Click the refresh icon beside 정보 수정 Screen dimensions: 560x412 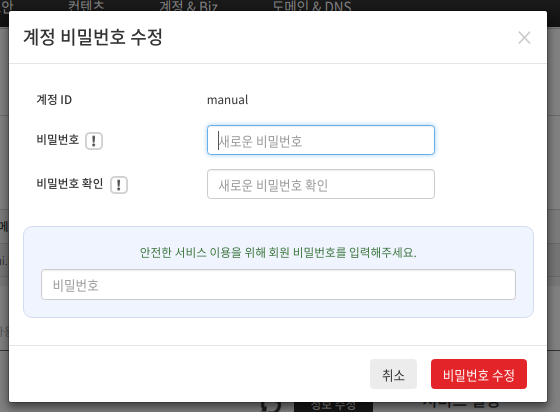[x=271, y=406]
